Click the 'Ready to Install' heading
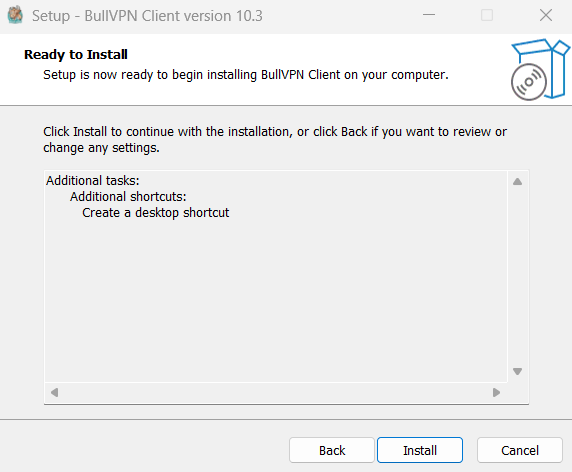 (x=76, y=55)
